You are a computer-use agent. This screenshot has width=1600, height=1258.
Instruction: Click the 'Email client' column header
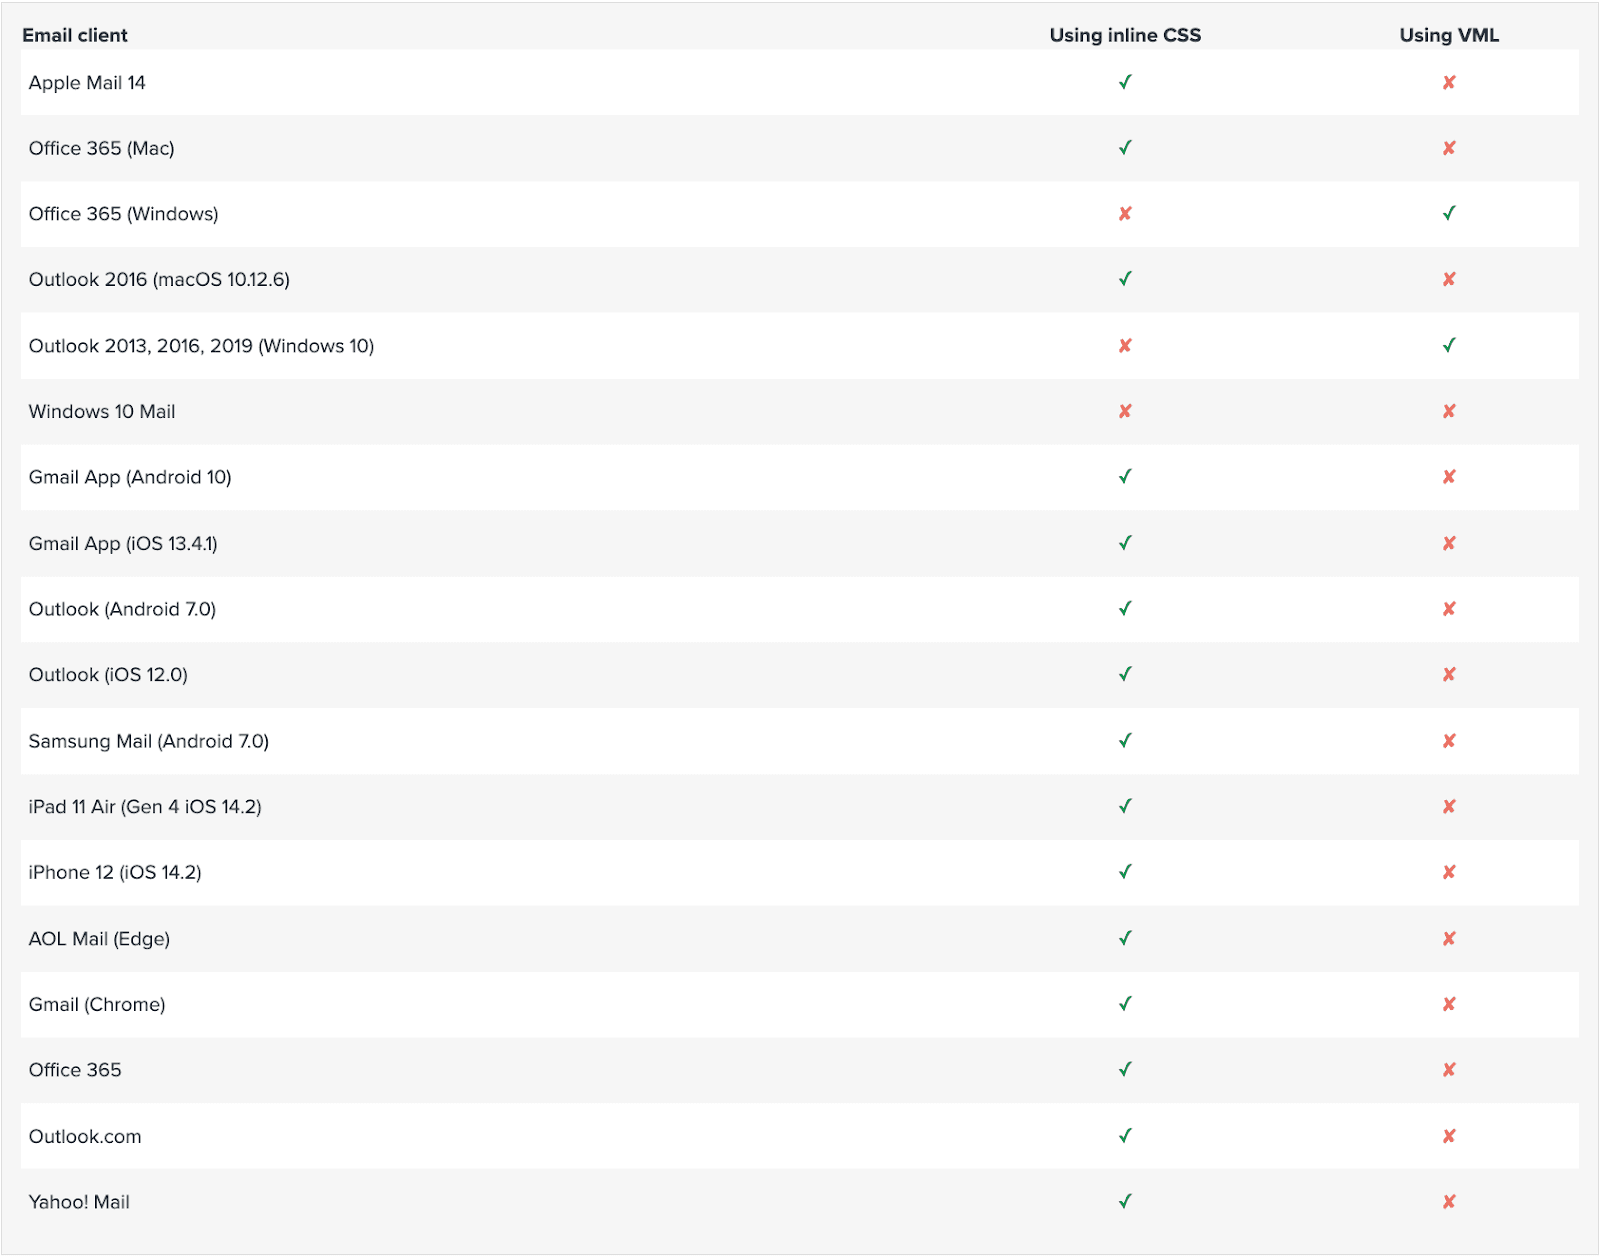coord(75,35)
